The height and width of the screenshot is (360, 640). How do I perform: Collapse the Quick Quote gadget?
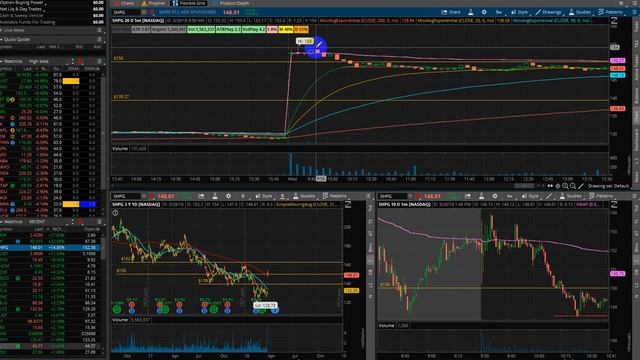point(2,39)
